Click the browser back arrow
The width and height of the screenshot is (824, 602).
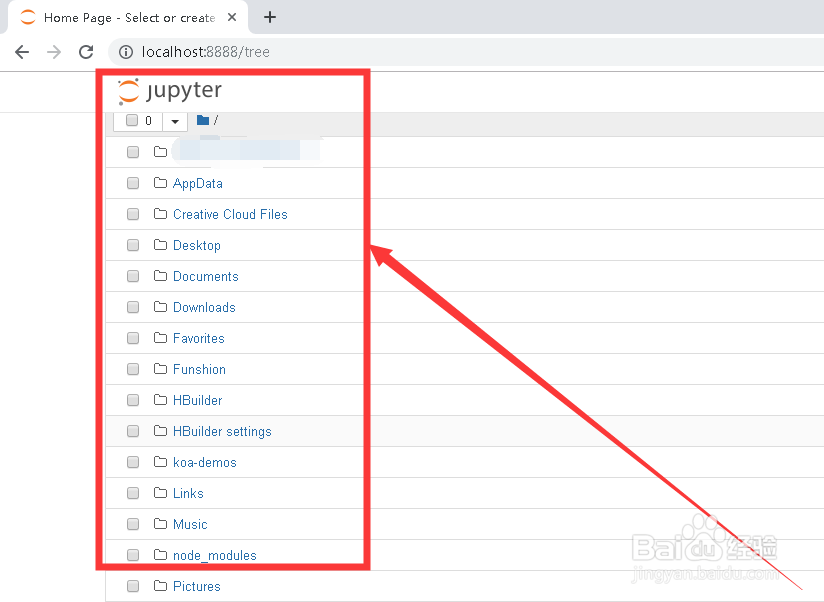pyautogui.click(x=22, y=52)
